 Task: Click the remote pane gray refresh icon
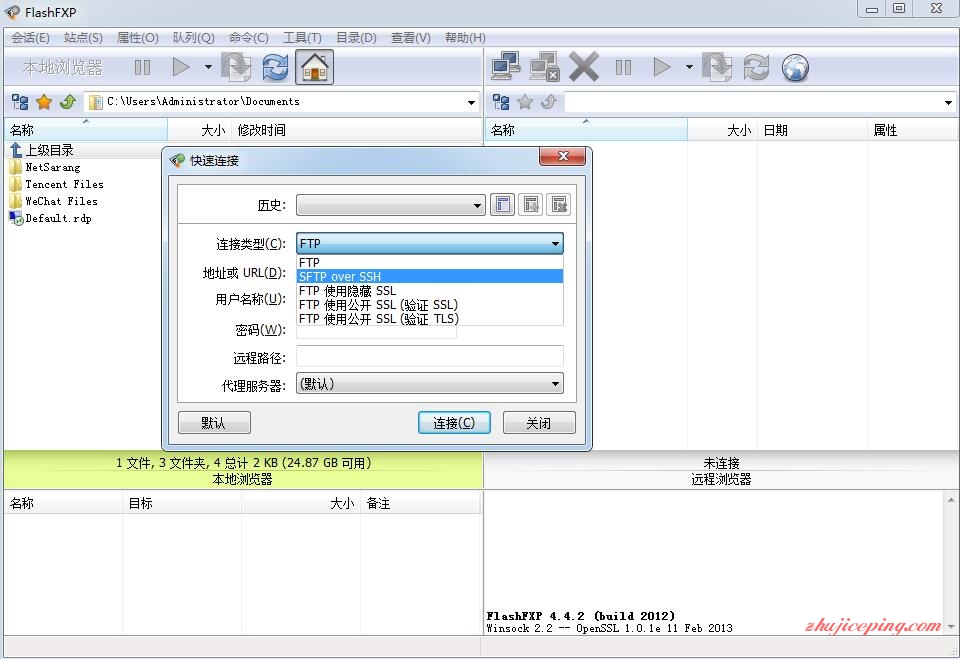(756, 67)
